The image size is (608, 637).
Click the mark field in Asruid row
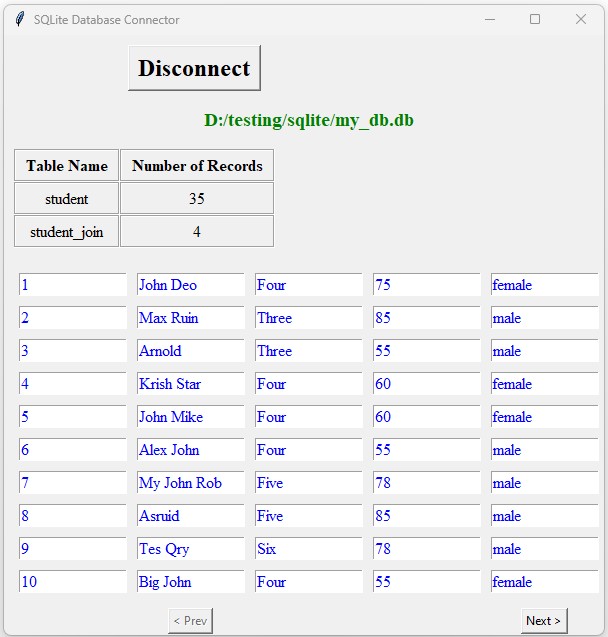427,516
